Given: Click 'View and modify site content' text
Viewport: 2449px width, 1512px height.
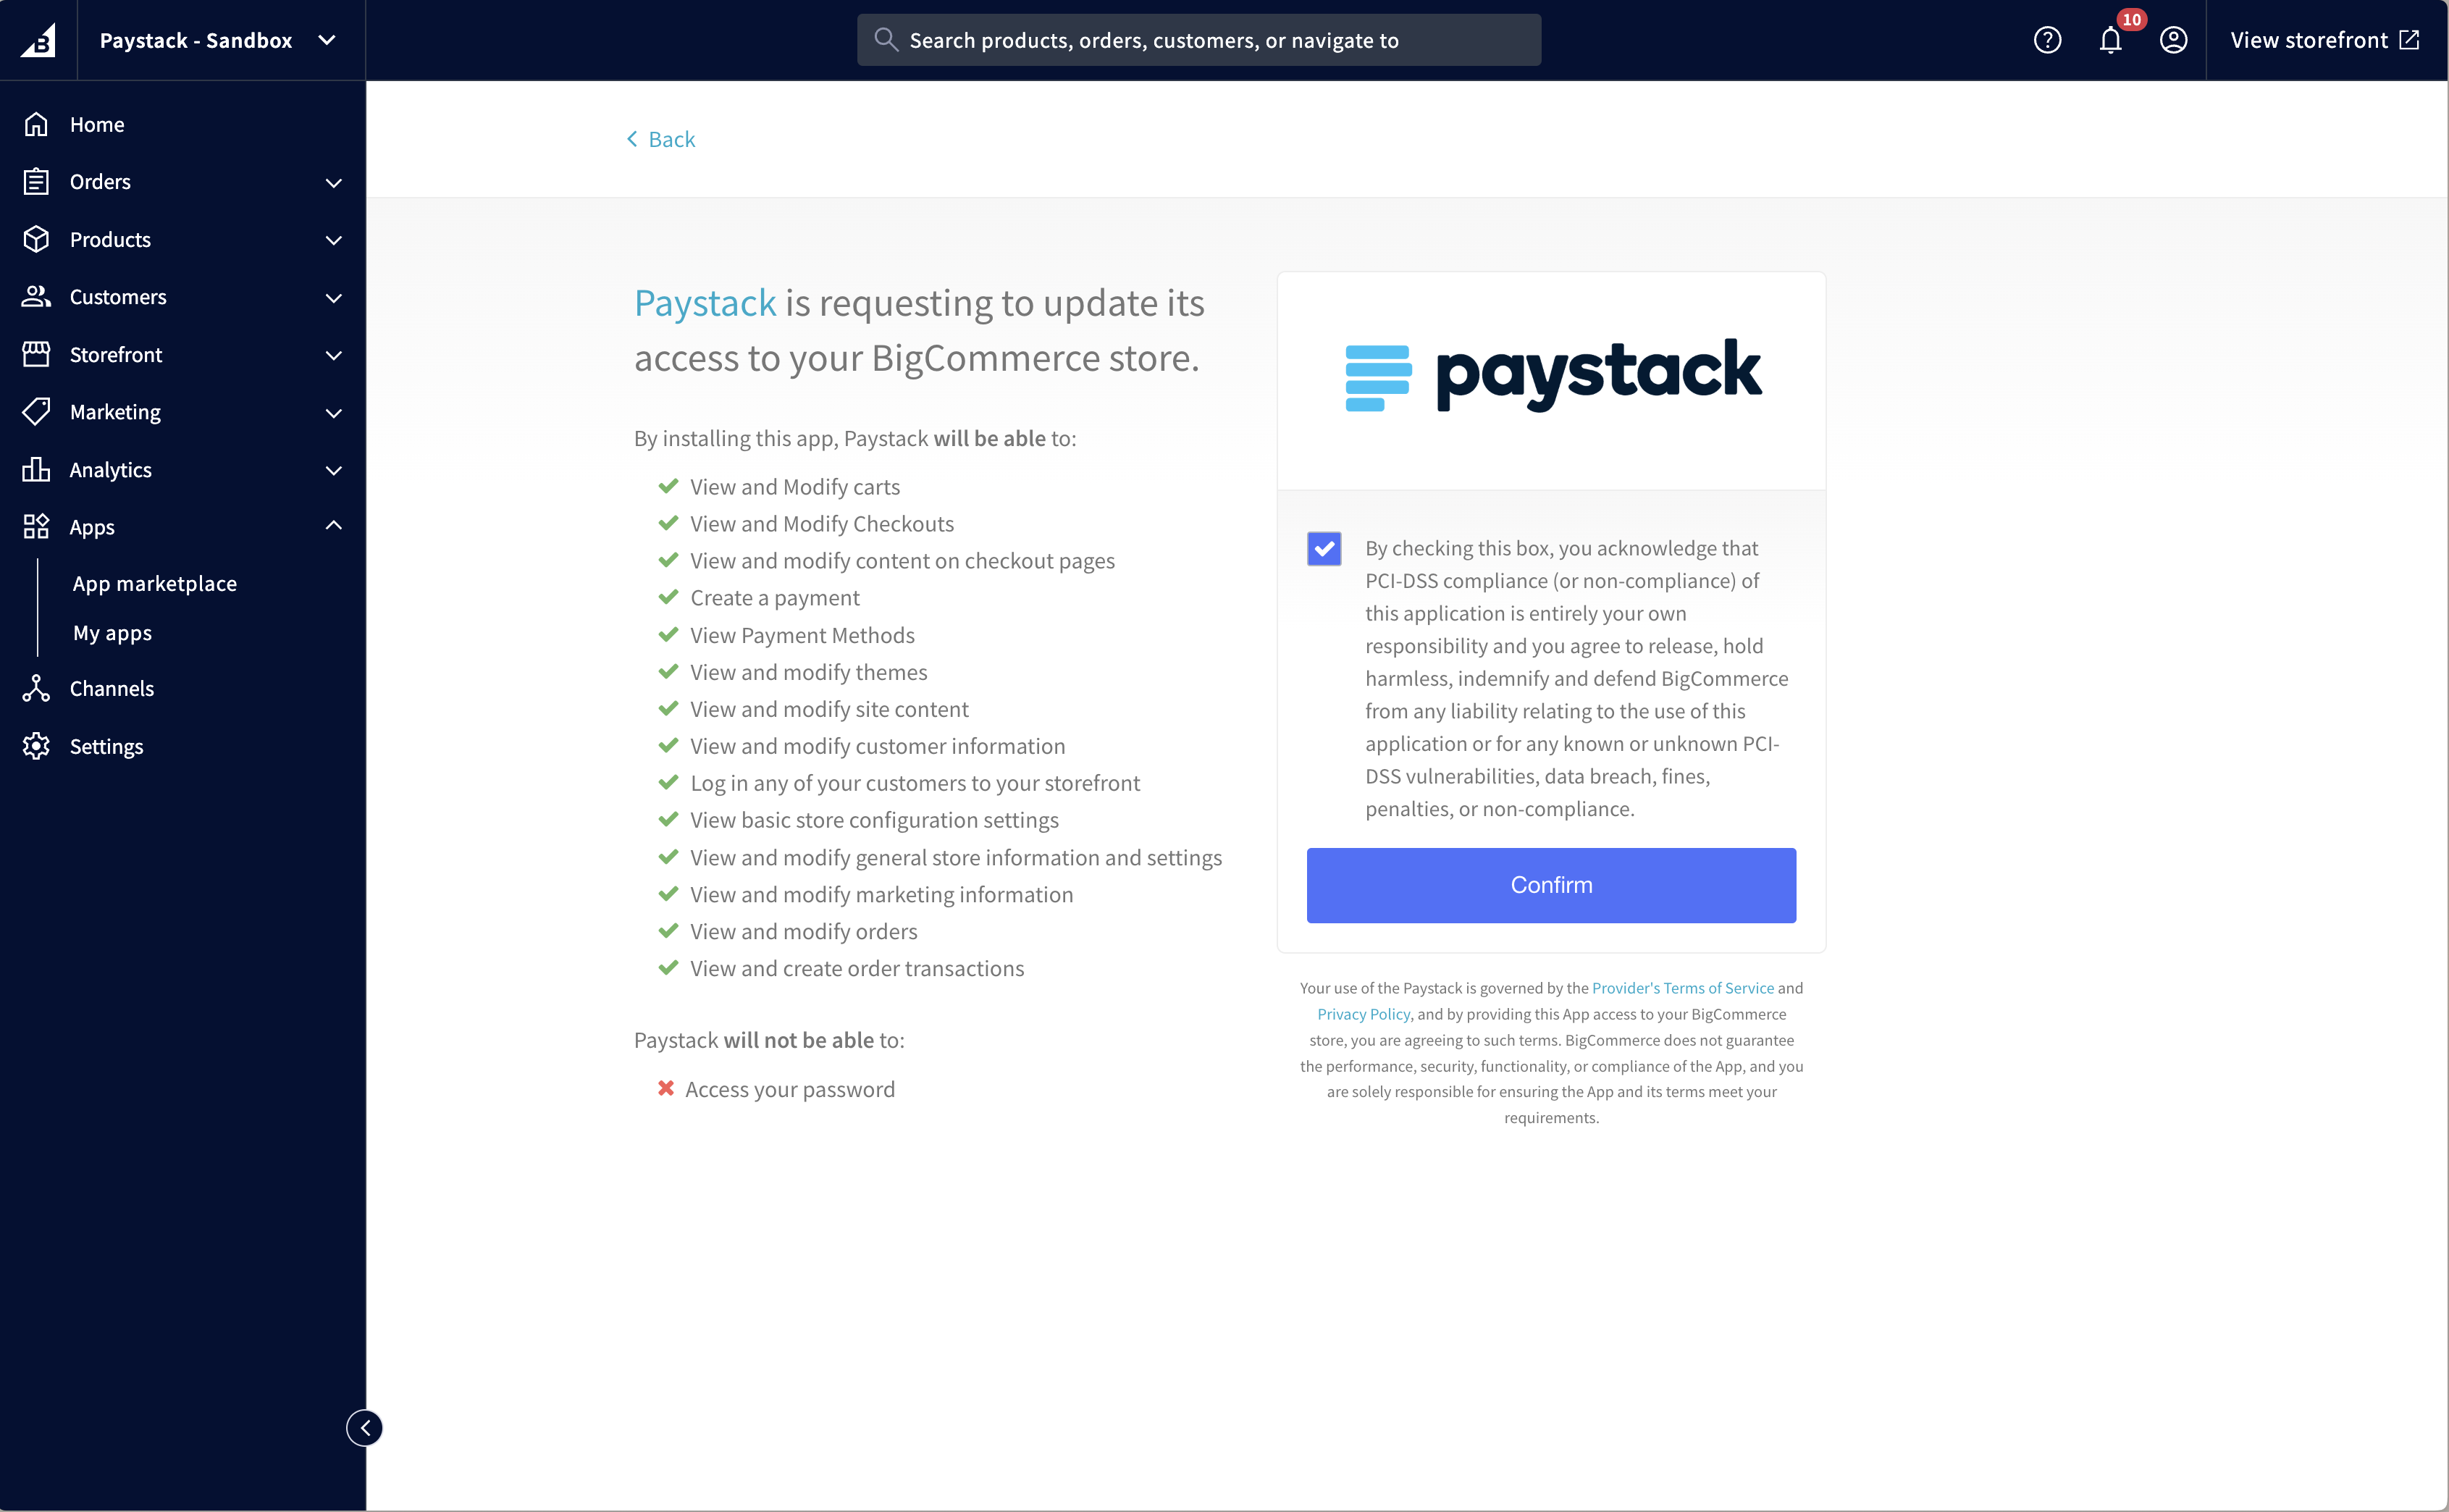Looking at the screenshot, I should coord(829,709).
